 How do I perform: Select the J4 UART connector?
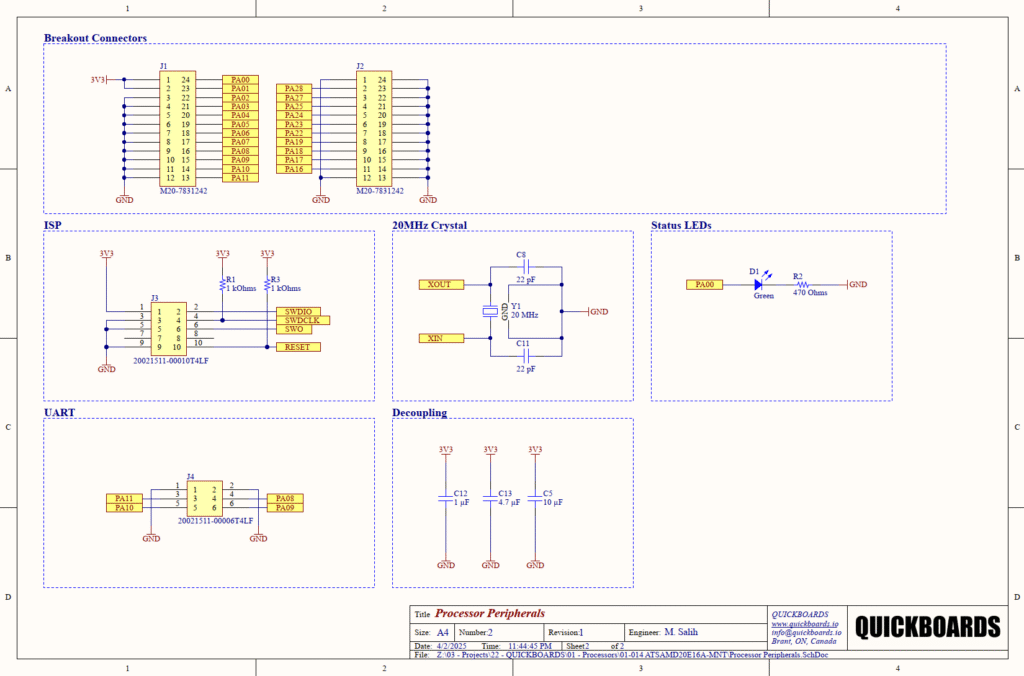[x=204, y=497]
